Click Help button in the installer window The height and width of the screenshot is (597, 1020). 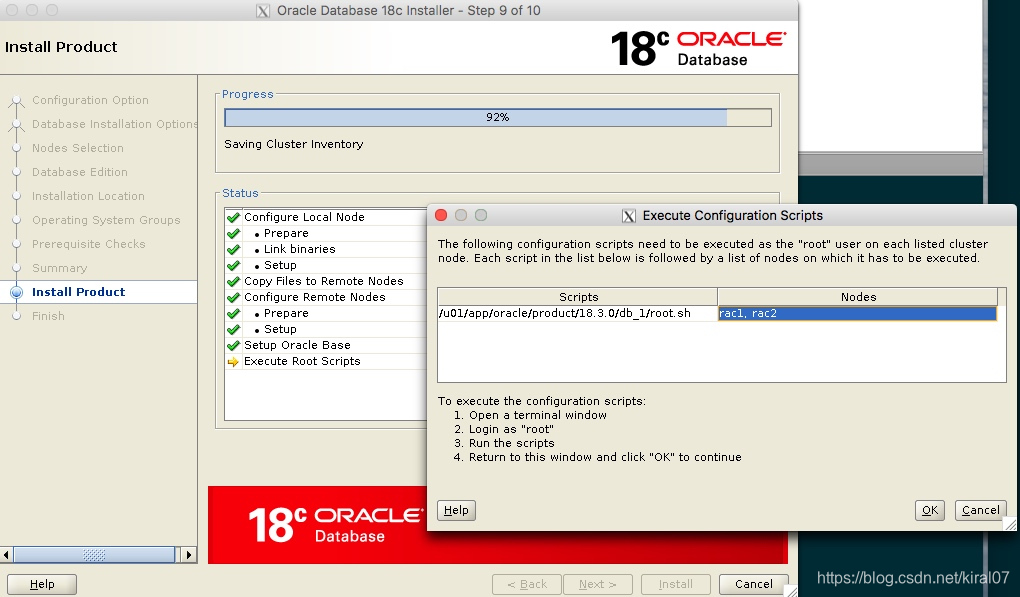click(x=42, y=584)
